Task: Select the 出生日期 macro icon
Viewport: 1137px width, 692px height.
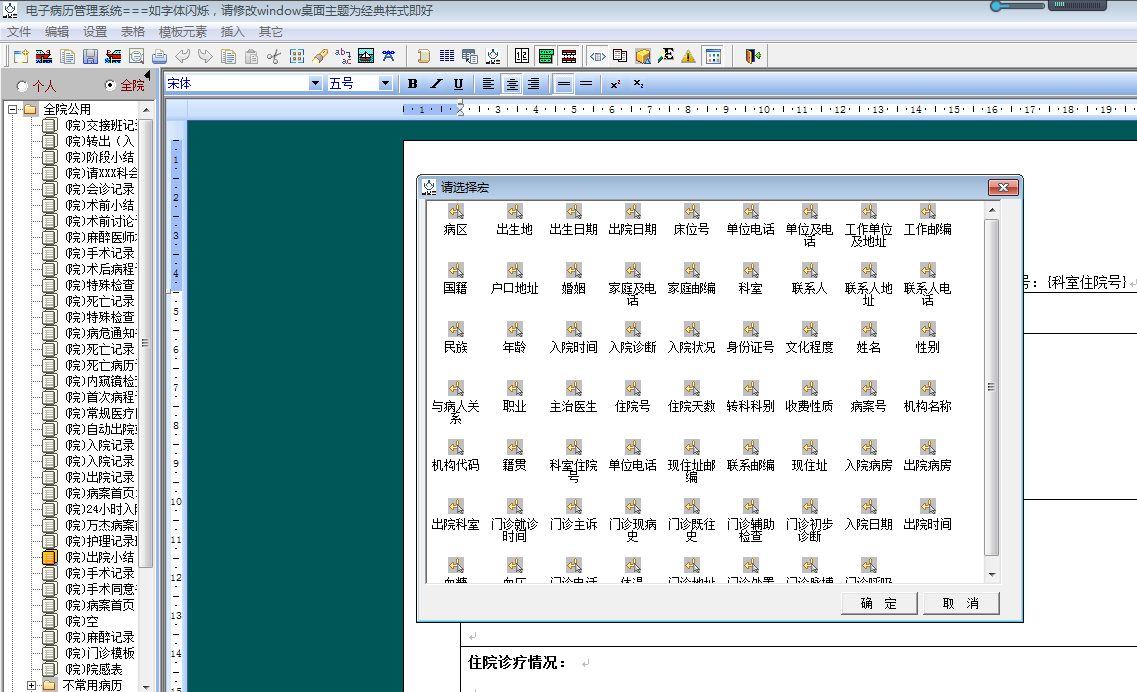Action: [573, 212]
